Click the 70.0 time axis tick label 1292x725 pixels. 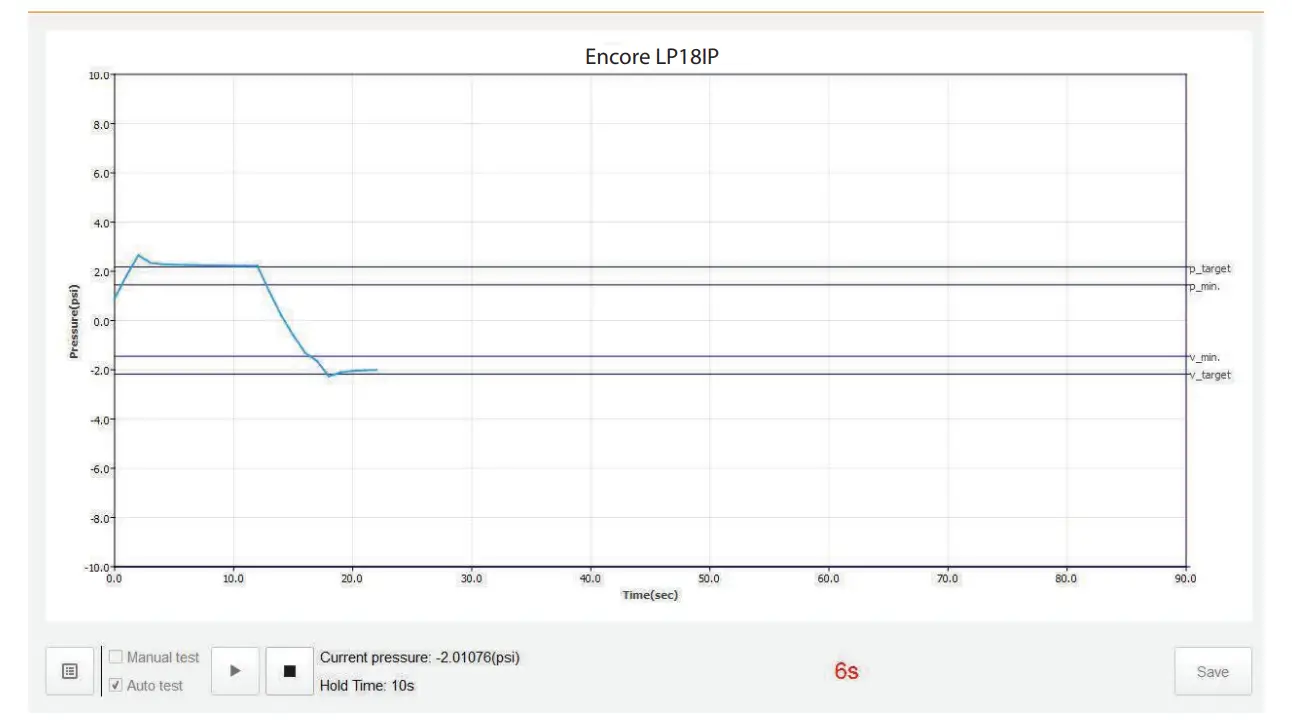click(x=947, y=579)
